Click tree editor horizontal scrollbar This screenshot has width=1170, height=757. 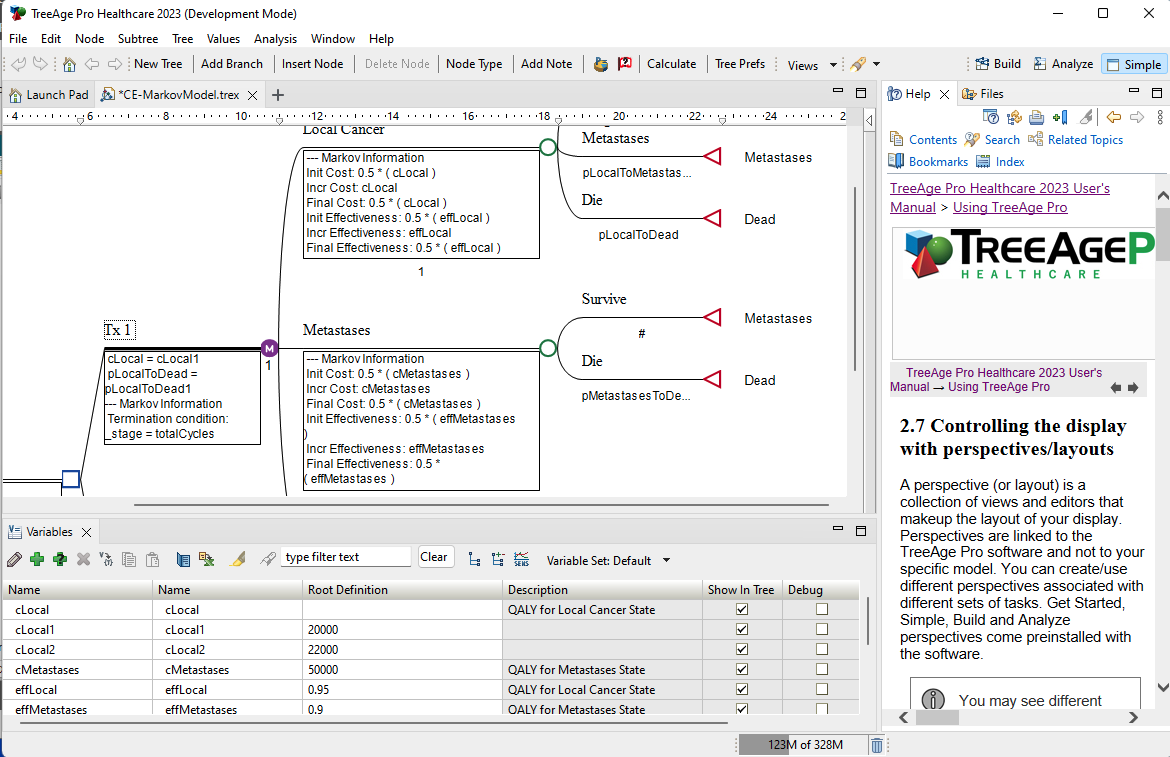click(x=481, y=505)
